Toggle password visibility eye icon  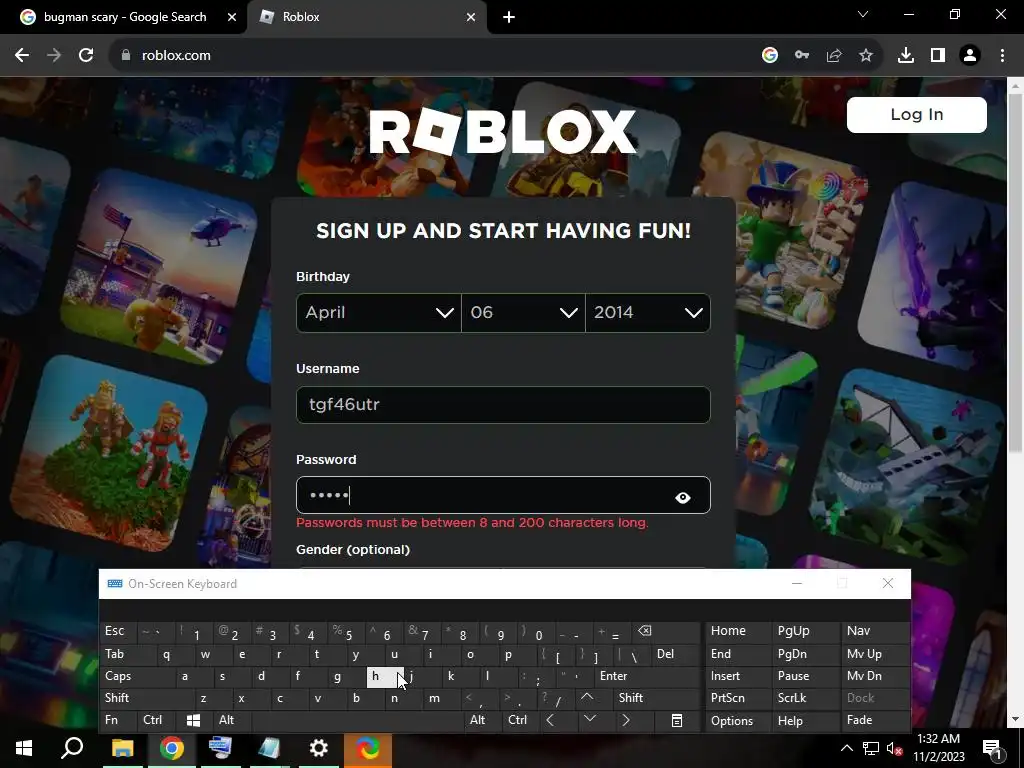tap(682, 498)
